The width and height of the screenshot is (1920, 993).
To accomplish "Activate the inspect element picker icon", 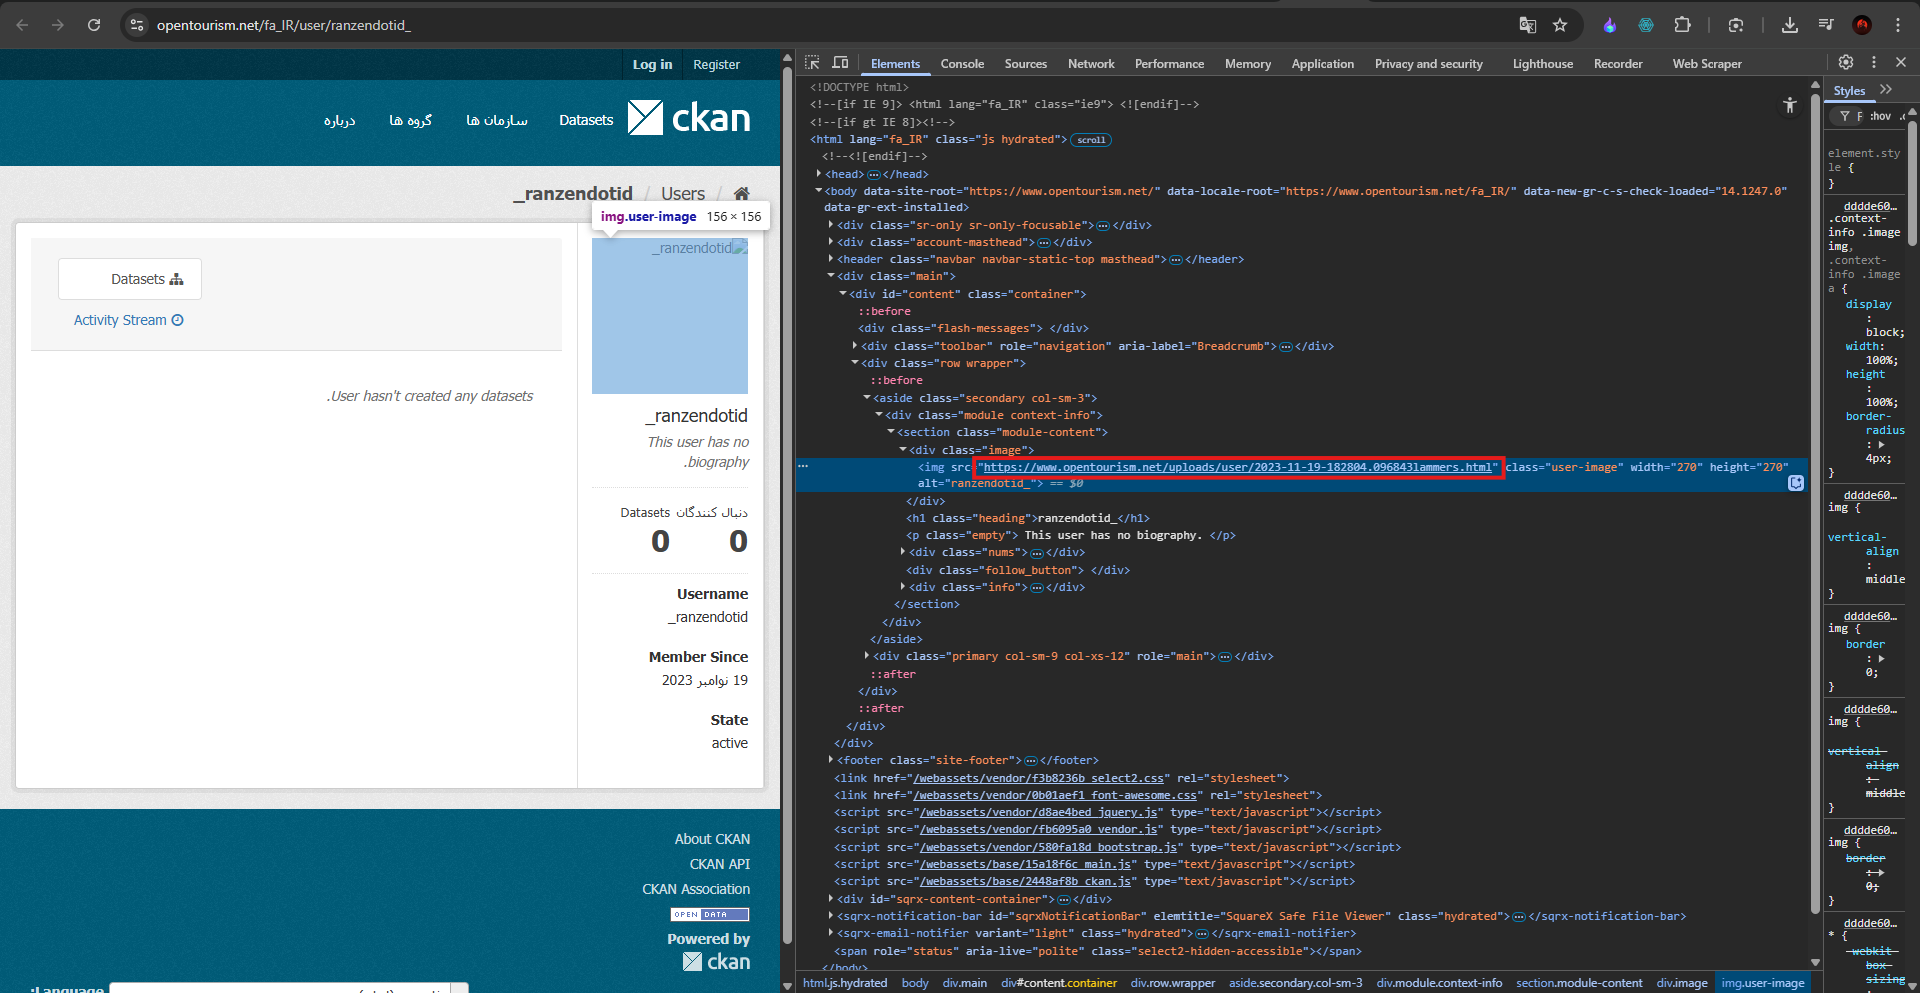I will point(812,63).
